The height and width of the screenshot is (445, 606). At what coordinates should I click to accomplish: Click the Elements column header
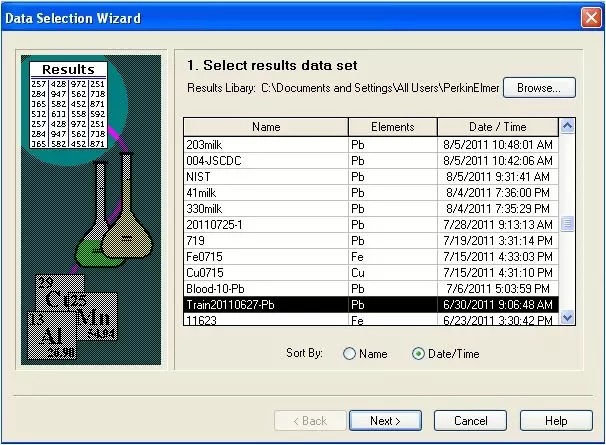coord(393,127)
